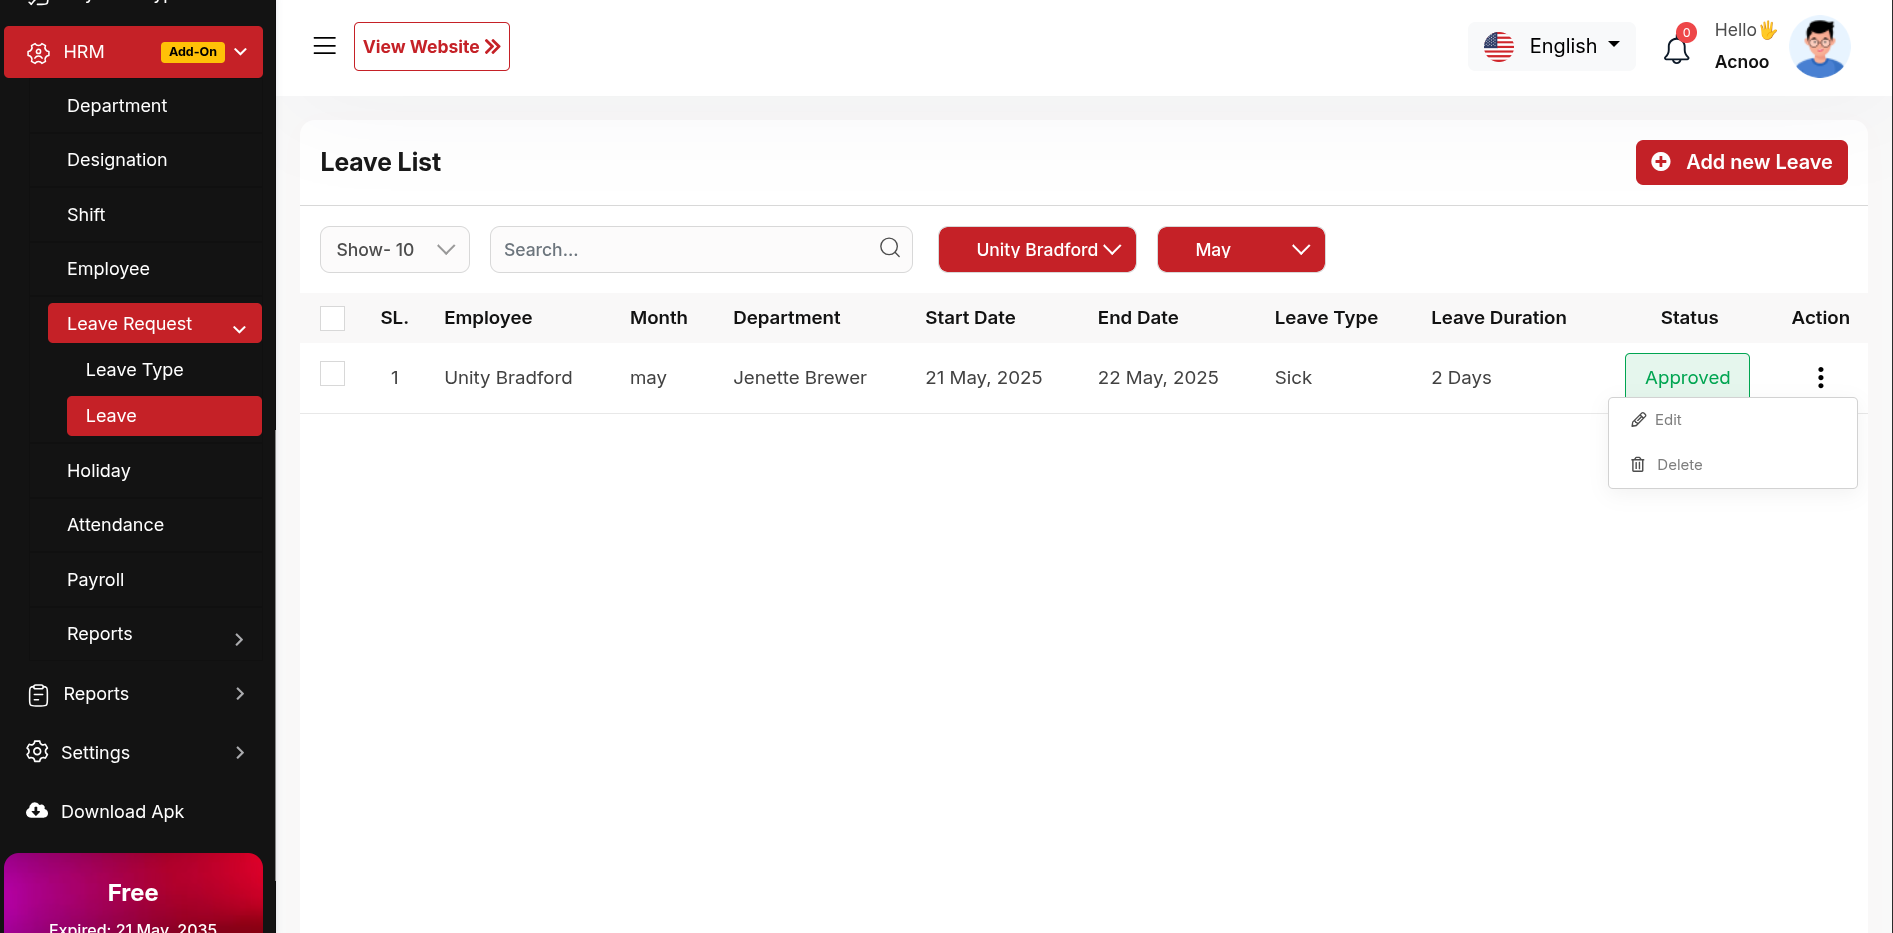Click the sidebar Settings gear icon
1893x933 pixels.
tap(37, 752)
